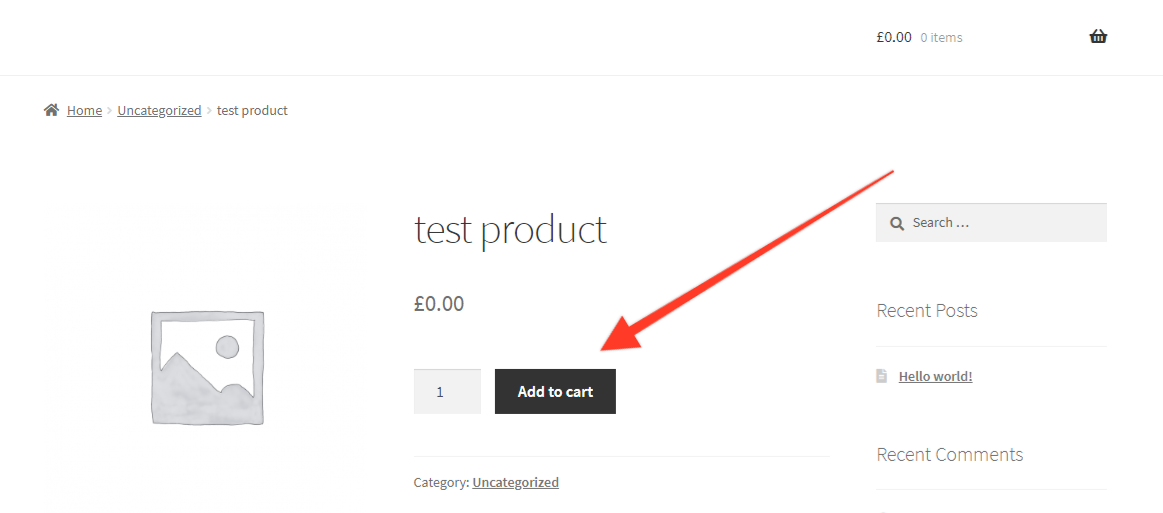Click the product price £0.00
This screenshot has height=513, width=1163.
[439, 303]
